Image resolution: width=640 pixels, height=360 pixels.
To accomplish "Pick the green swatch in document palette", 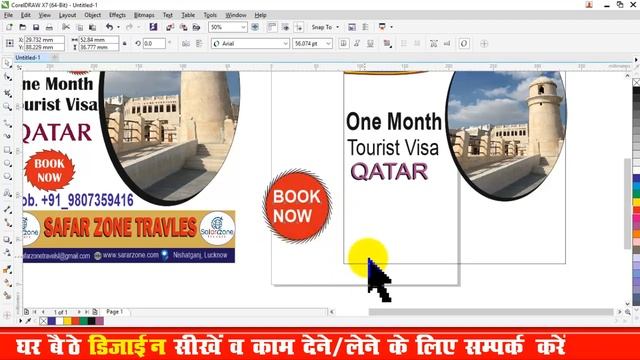I will pyautogui.click(x=84, y=321).
